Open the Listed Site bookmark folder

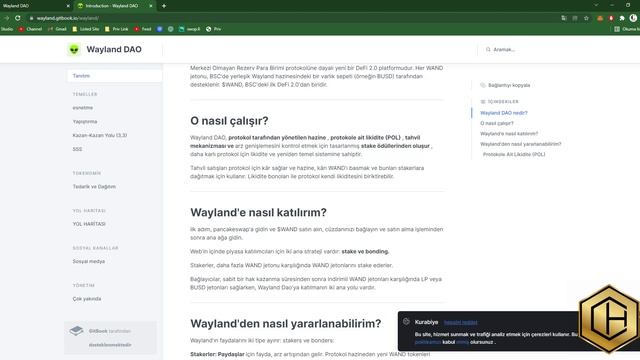pyautogui.click(x=86, y=29)
